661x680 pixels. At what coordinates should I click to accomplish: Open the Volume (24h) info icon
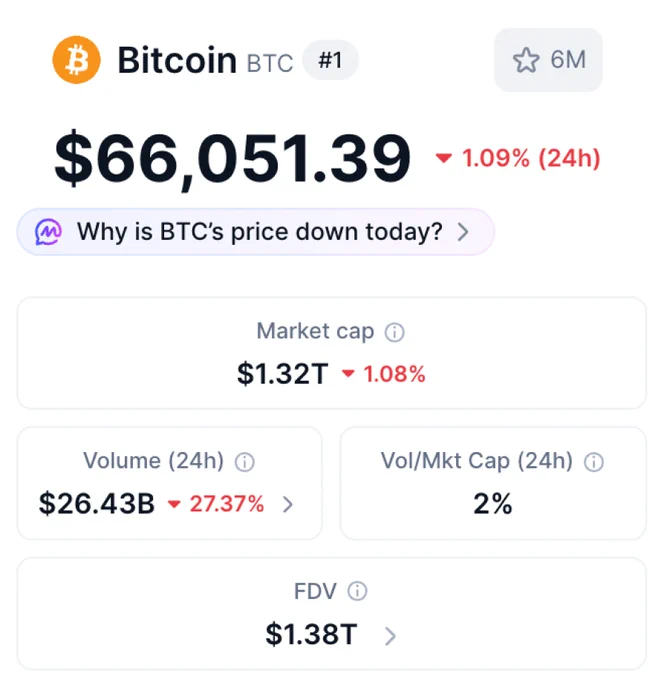[x=245, y=462]
